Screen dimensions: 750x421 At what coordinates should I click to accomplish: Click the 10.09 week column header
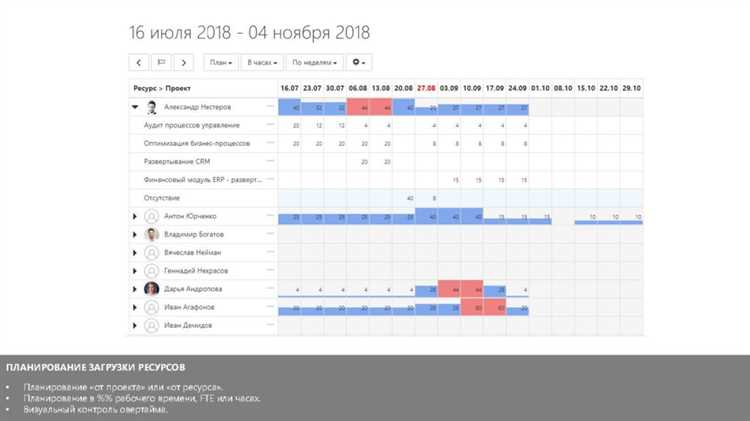click(472, 89)
